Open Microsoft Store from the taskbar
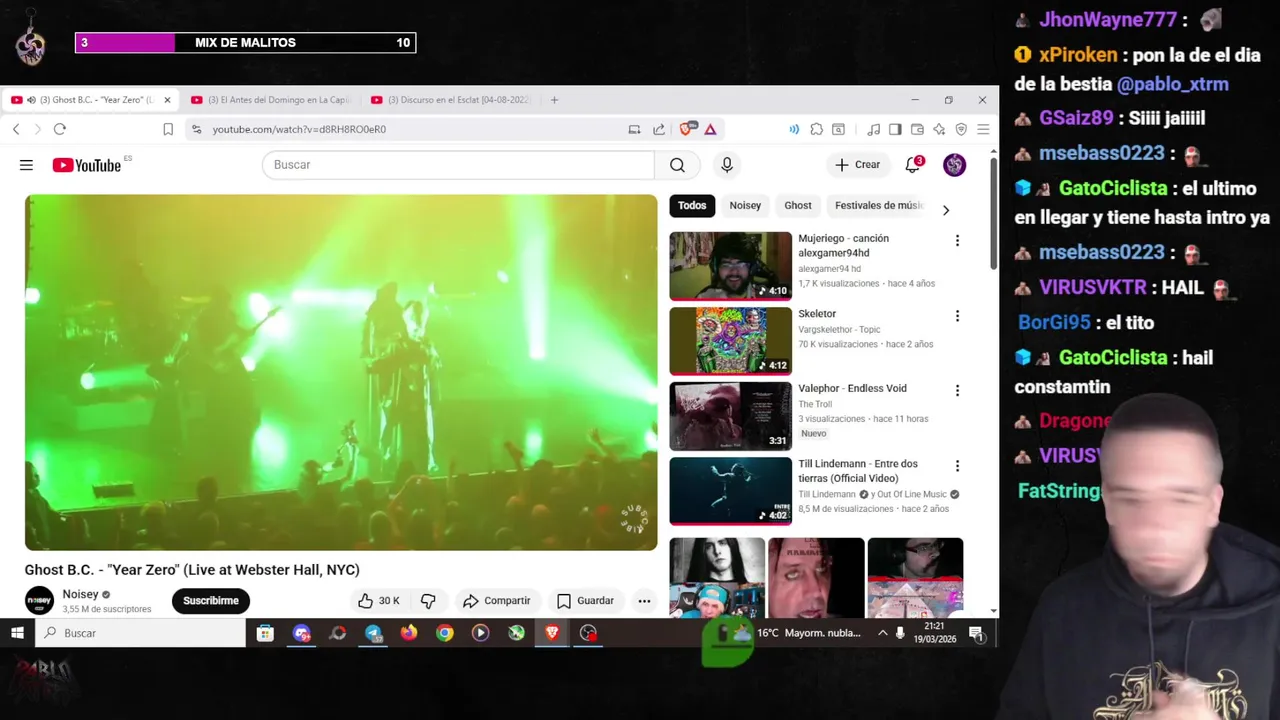1280x720 pixels. (x=265, y=633)
